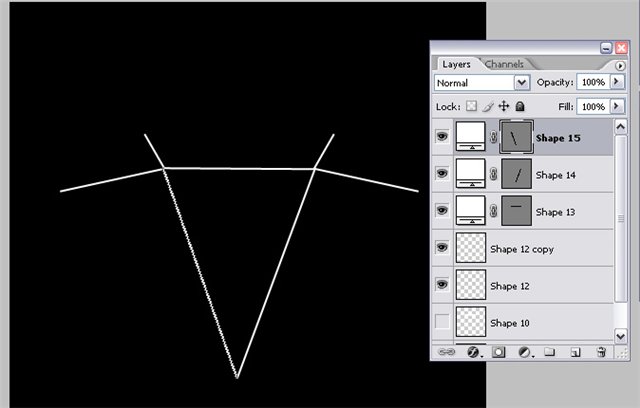Select the Layers tab
The width and height of the screenshot is (640, 408).
[456, 64]
